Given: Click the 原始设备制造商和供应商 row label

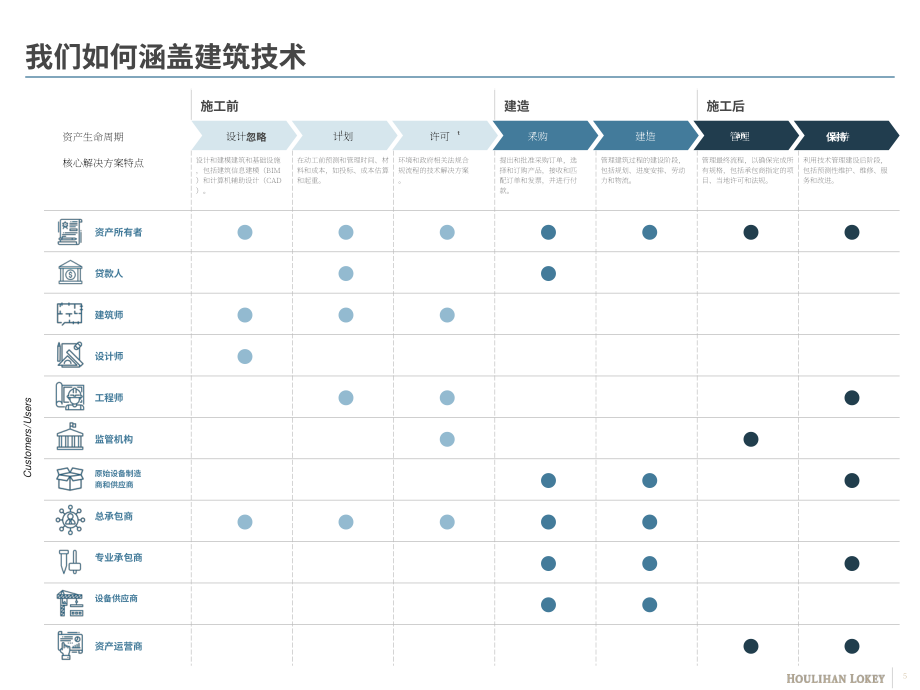Looking at the screenshot, I should pos(118,479).
